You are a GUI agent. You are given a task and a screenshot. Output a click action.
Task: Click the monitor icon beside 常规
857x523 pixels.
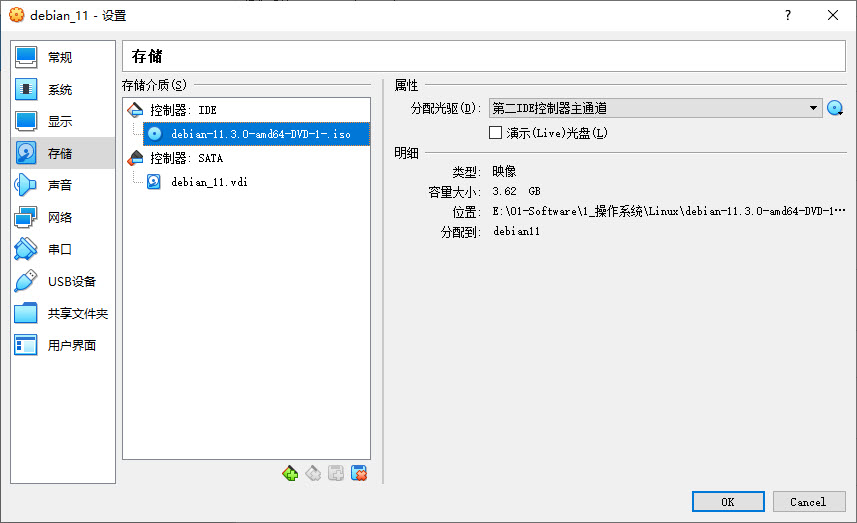26,57
